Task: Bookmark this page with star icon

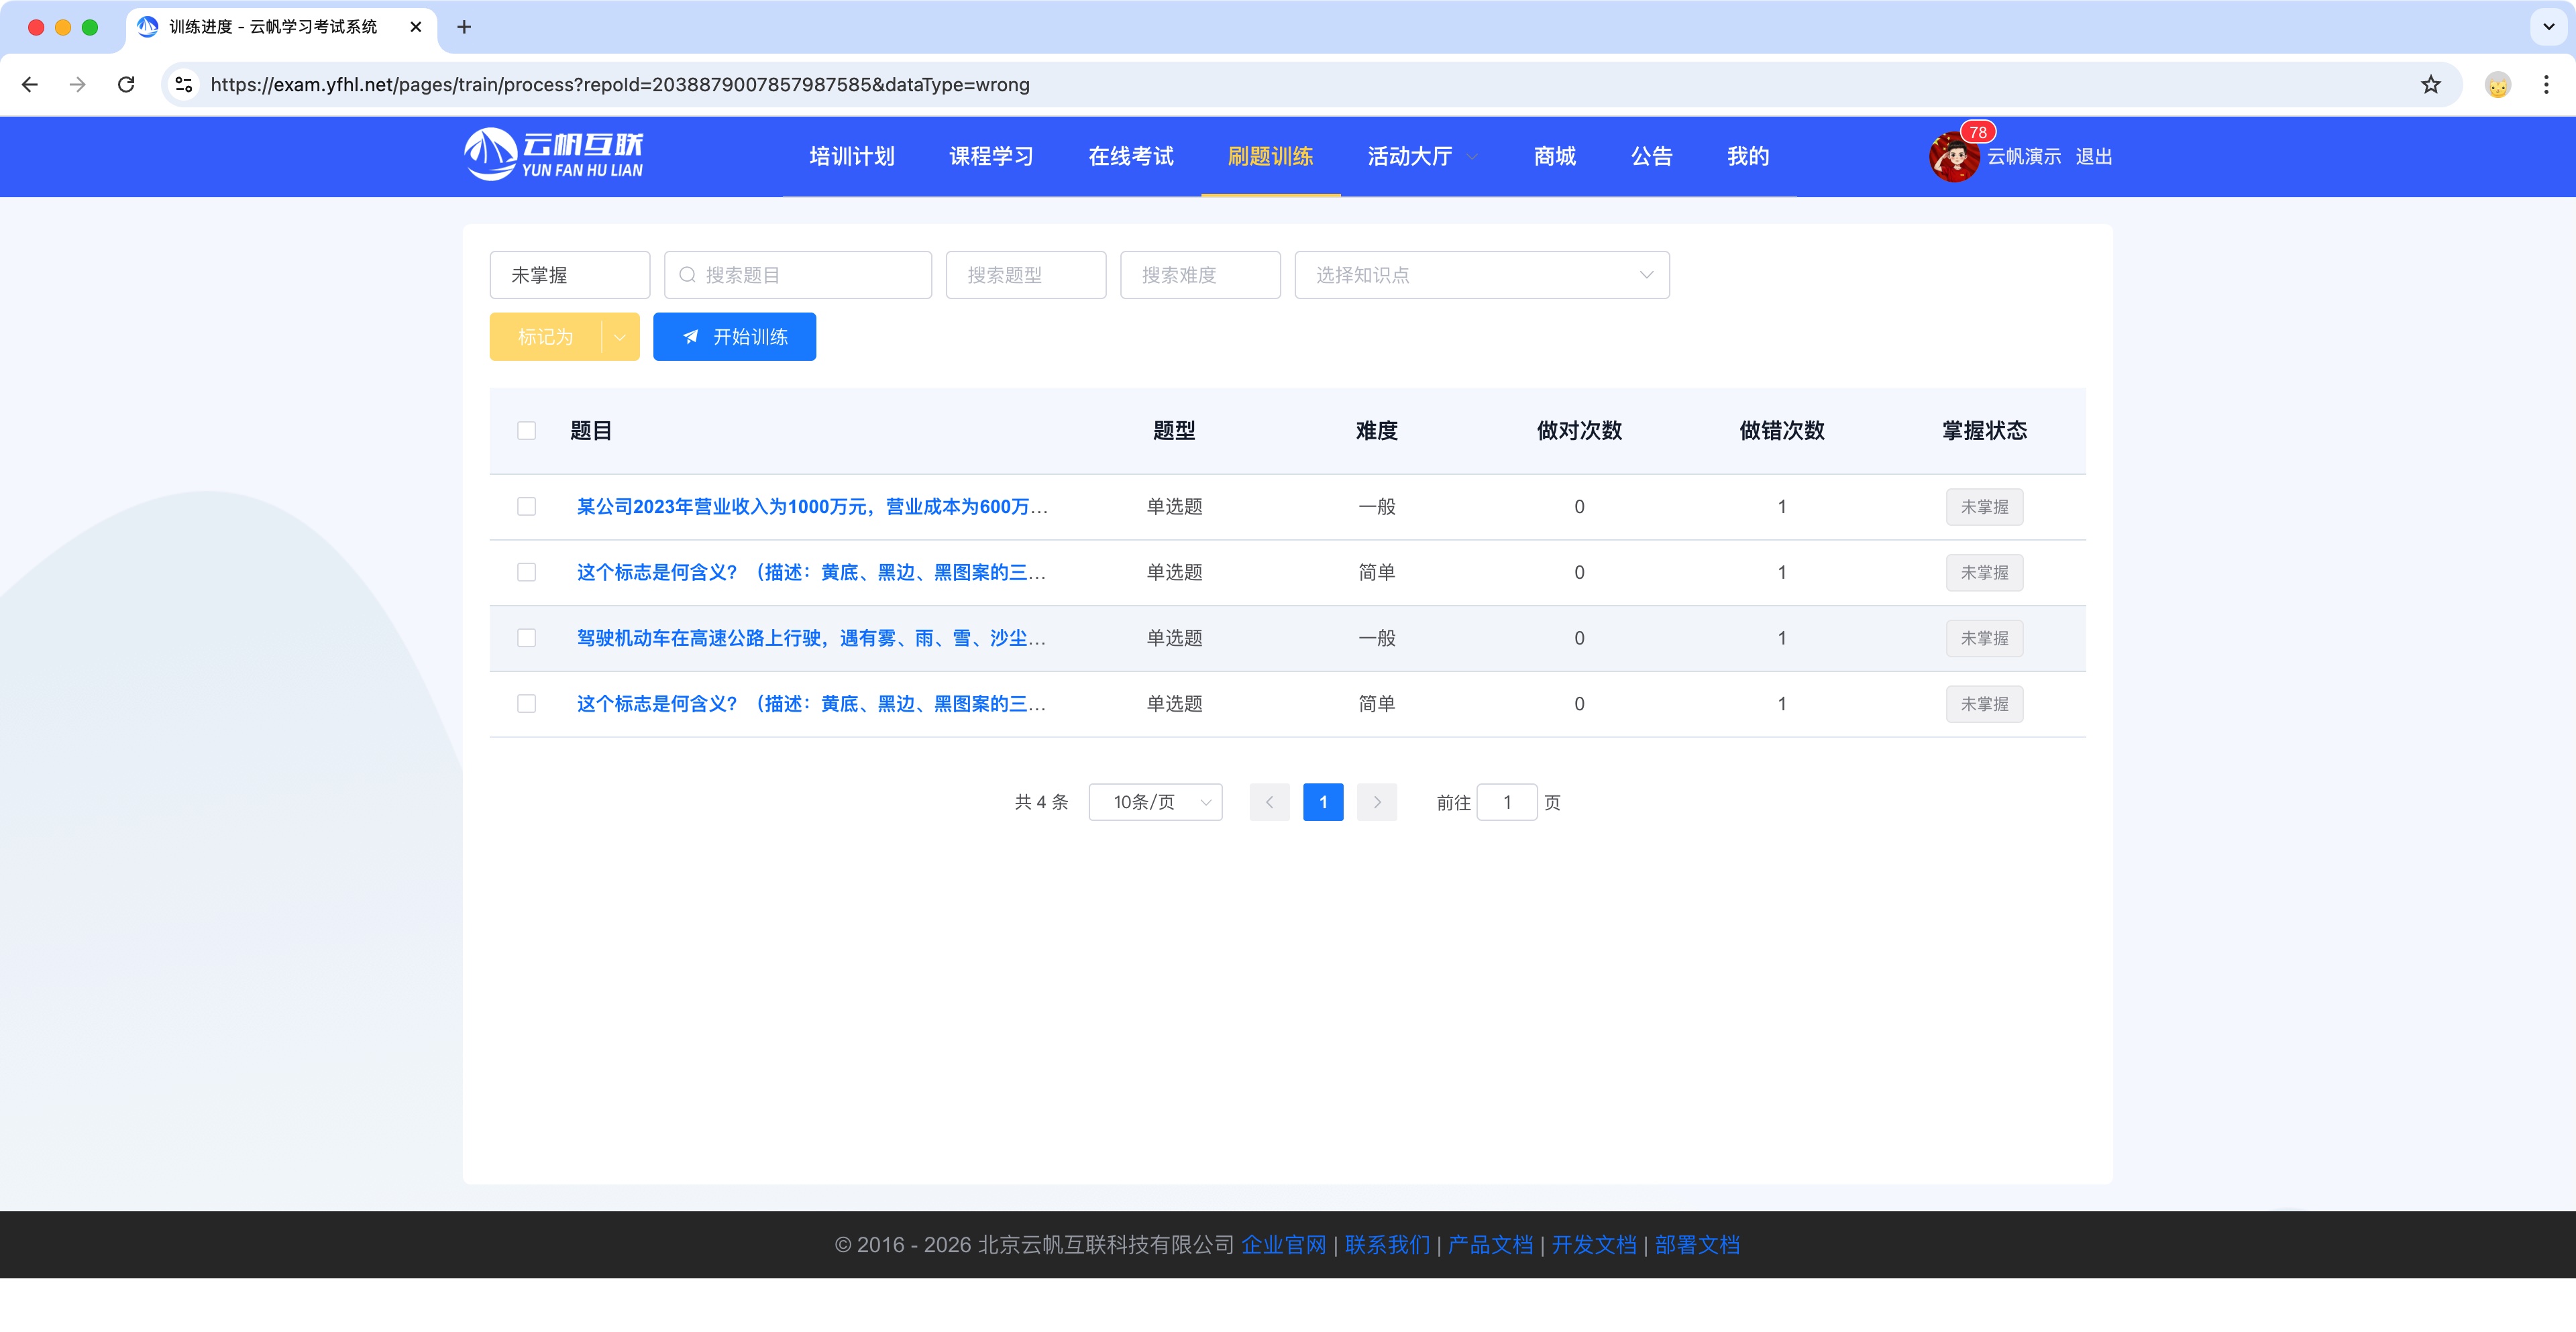Action: pos(2430,85)
